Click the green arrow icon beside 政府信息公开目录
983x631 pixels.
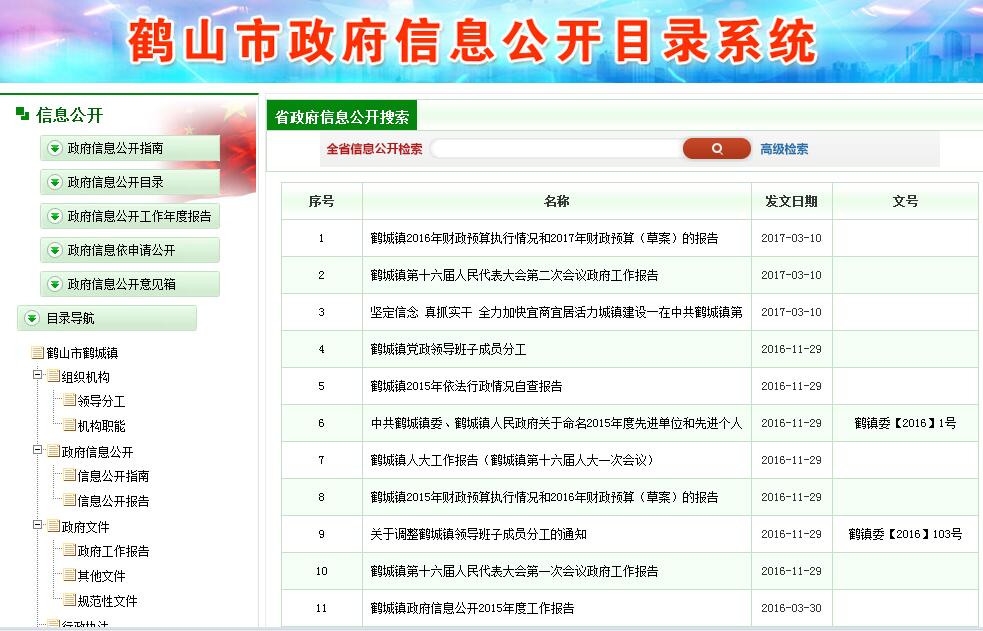(55, 182)
